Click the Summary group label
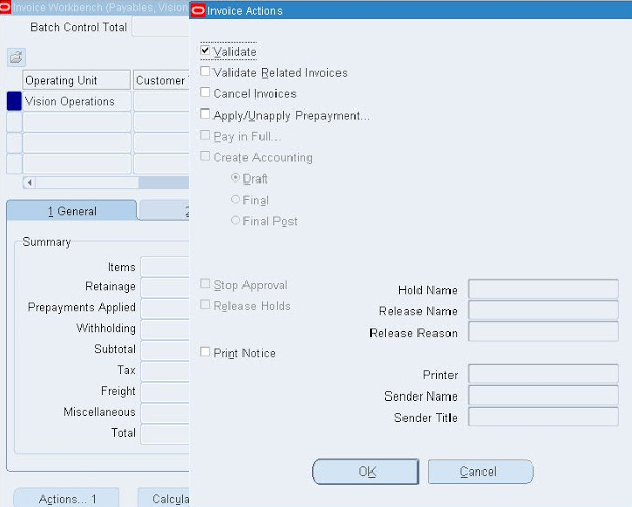 pos(47,242)
